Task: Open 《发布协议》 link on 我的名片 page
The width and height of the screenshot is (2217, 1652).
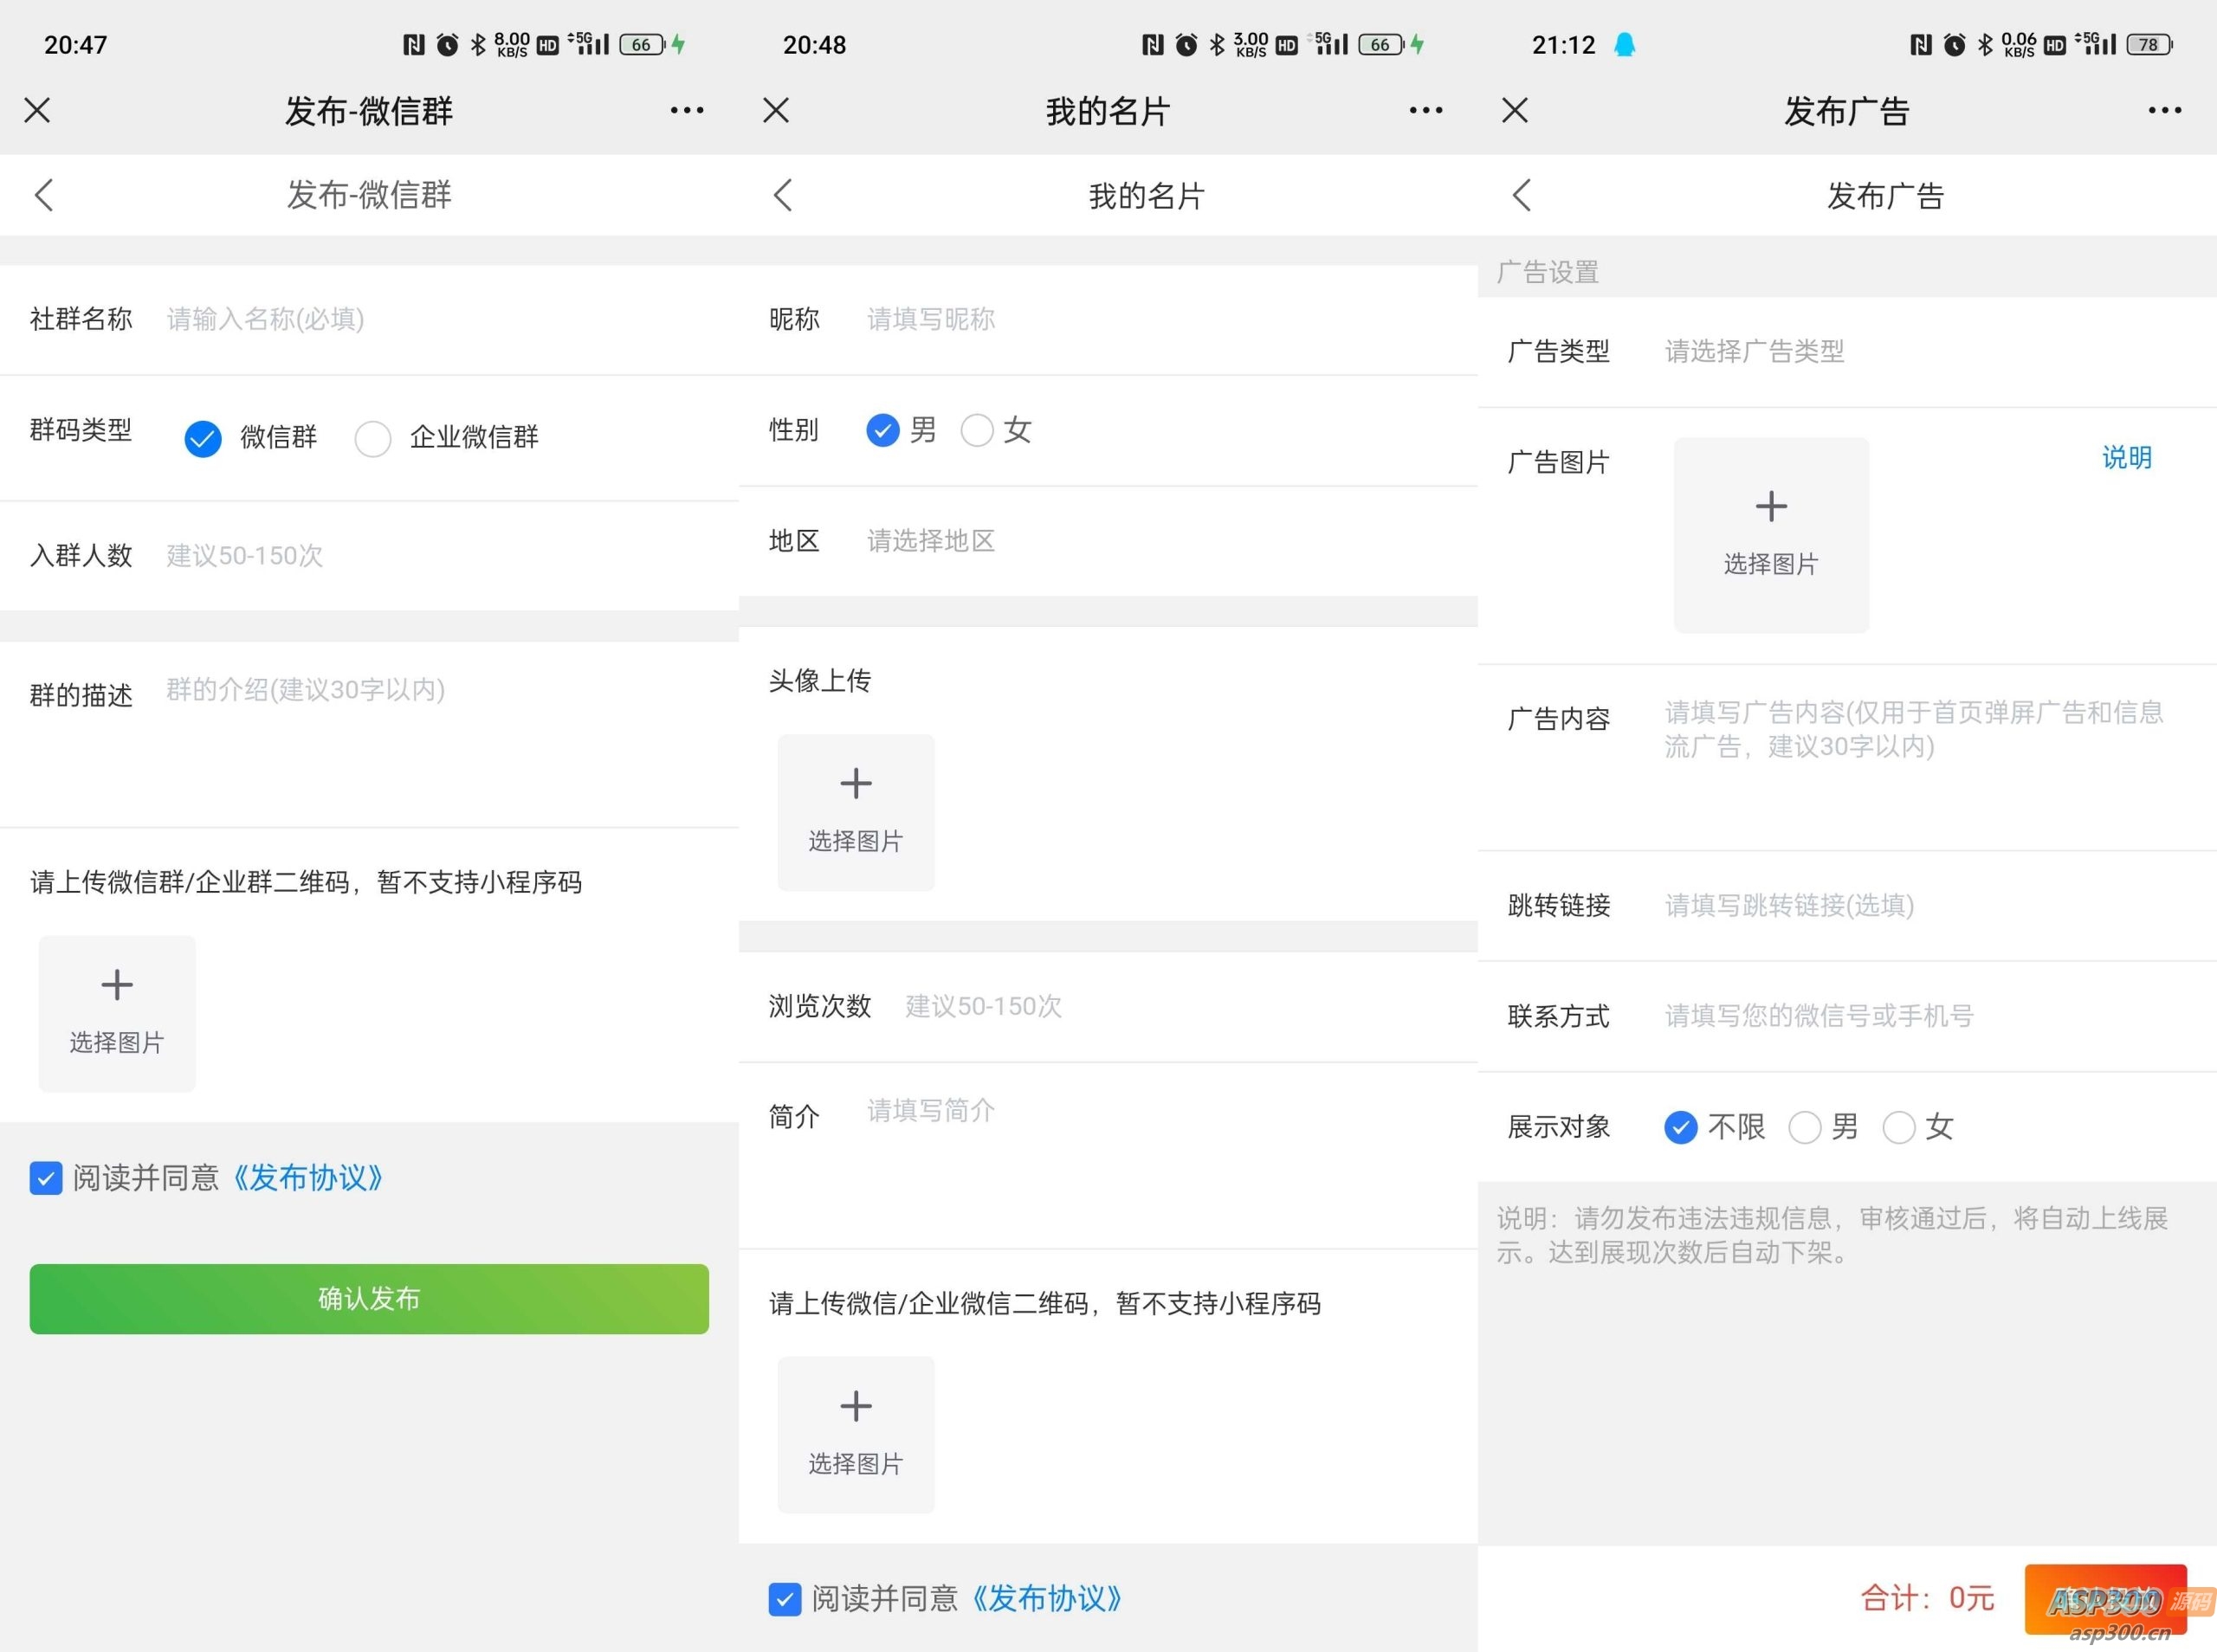Action: (1046, 1598)
